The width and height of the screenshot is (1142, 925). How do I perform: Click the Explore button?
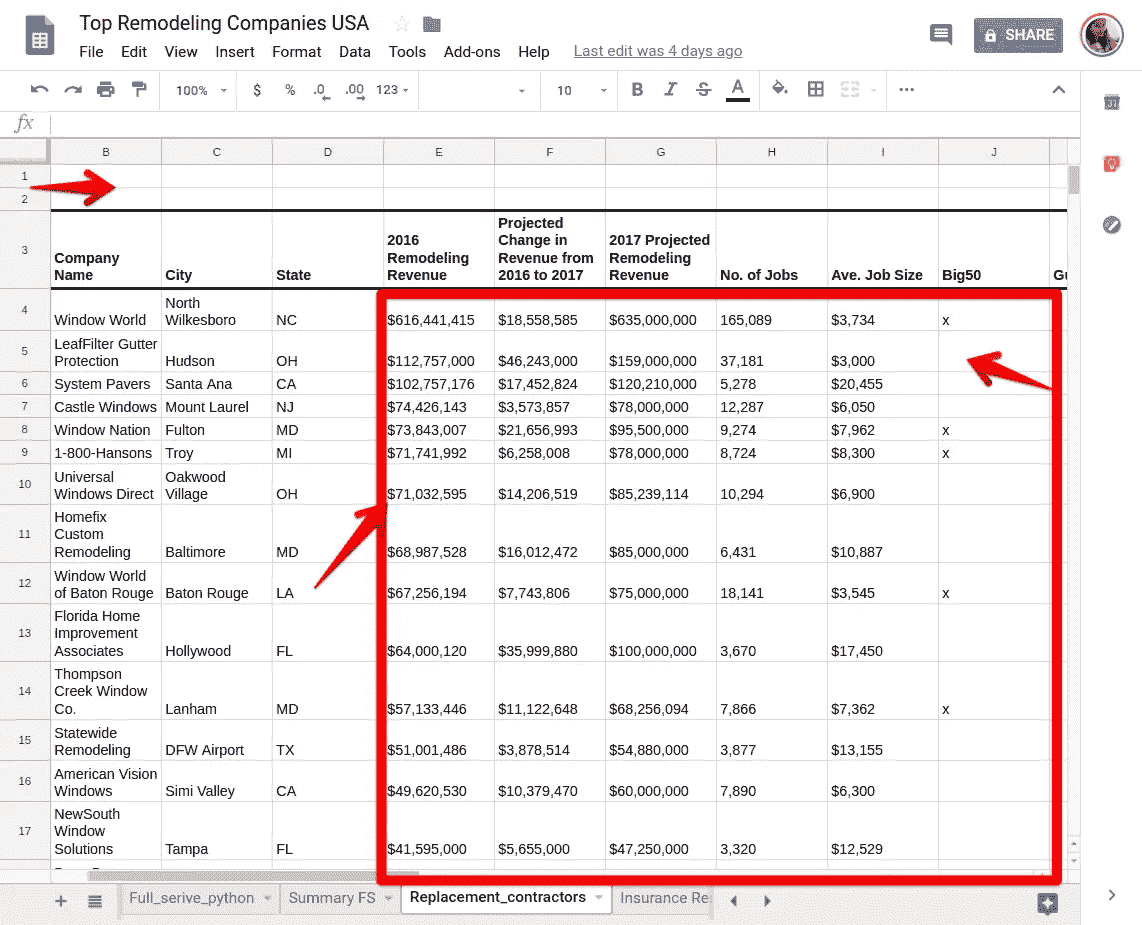point(1047,903)
